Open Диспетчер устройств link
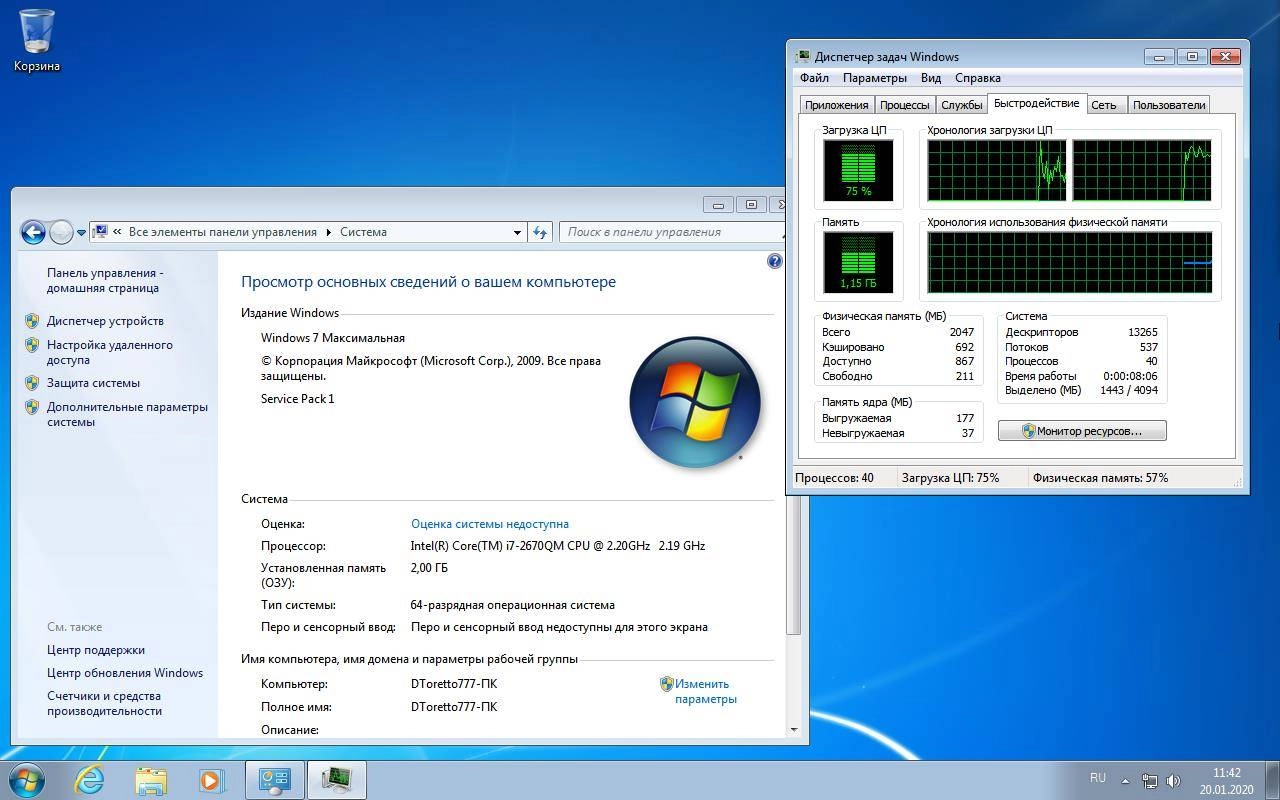This screenshot has height=800, width=1280. [x=105, y=321]
